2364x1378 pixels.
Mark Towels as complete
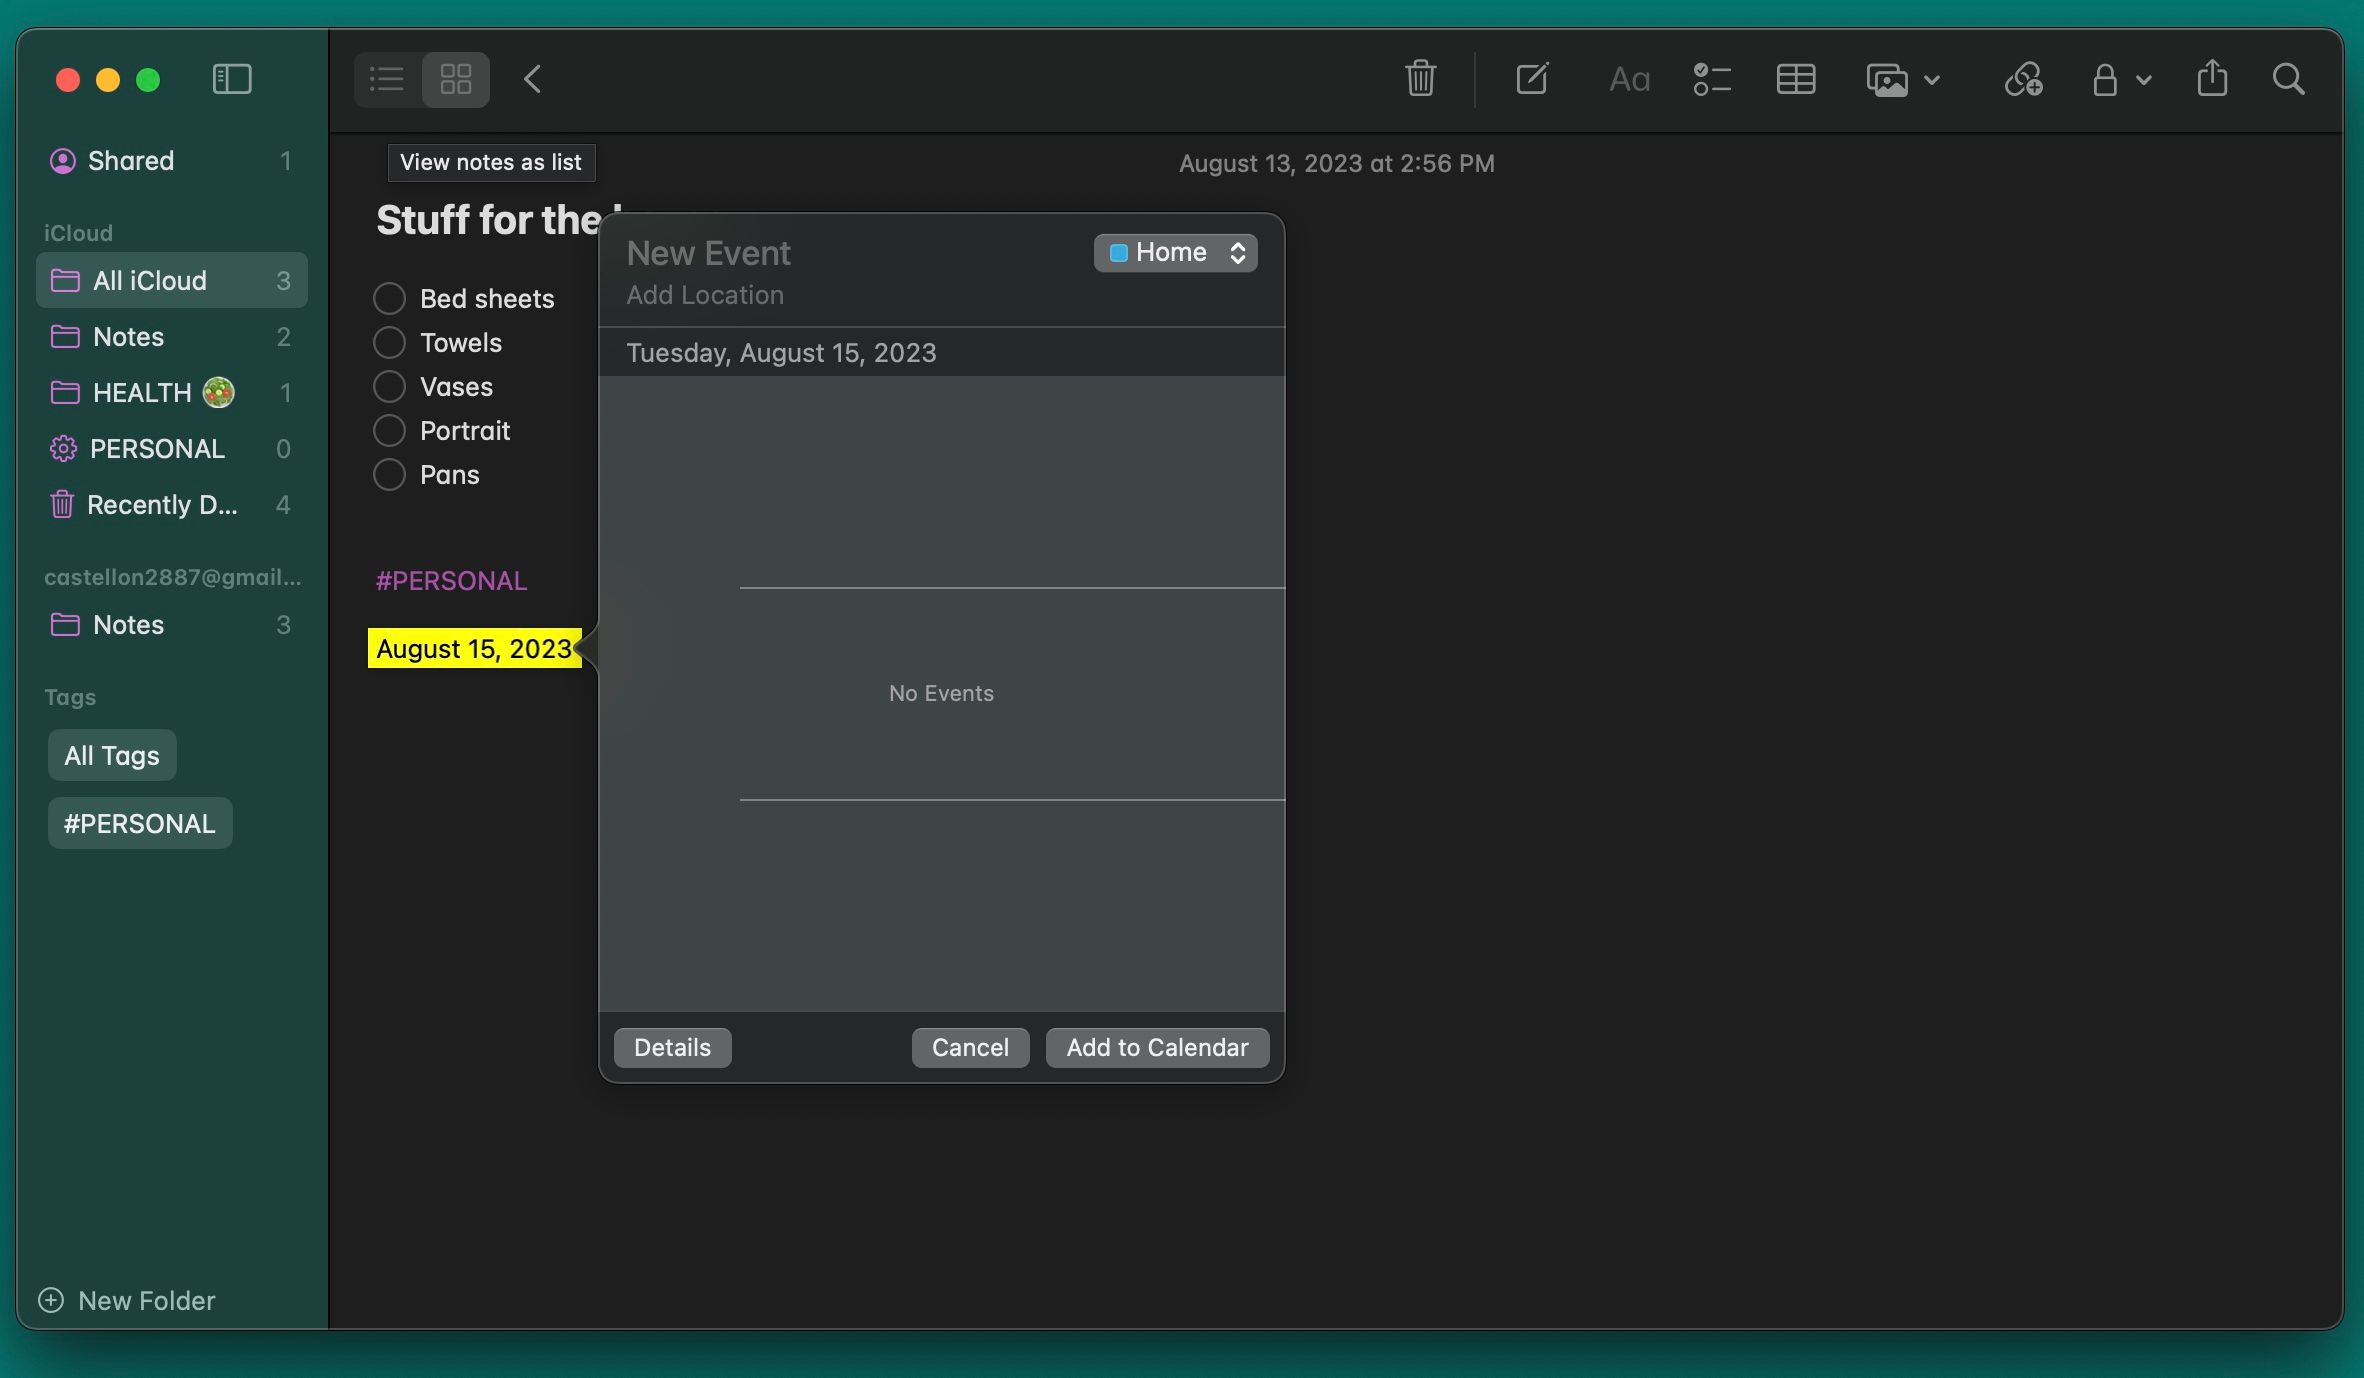[389, 342]
